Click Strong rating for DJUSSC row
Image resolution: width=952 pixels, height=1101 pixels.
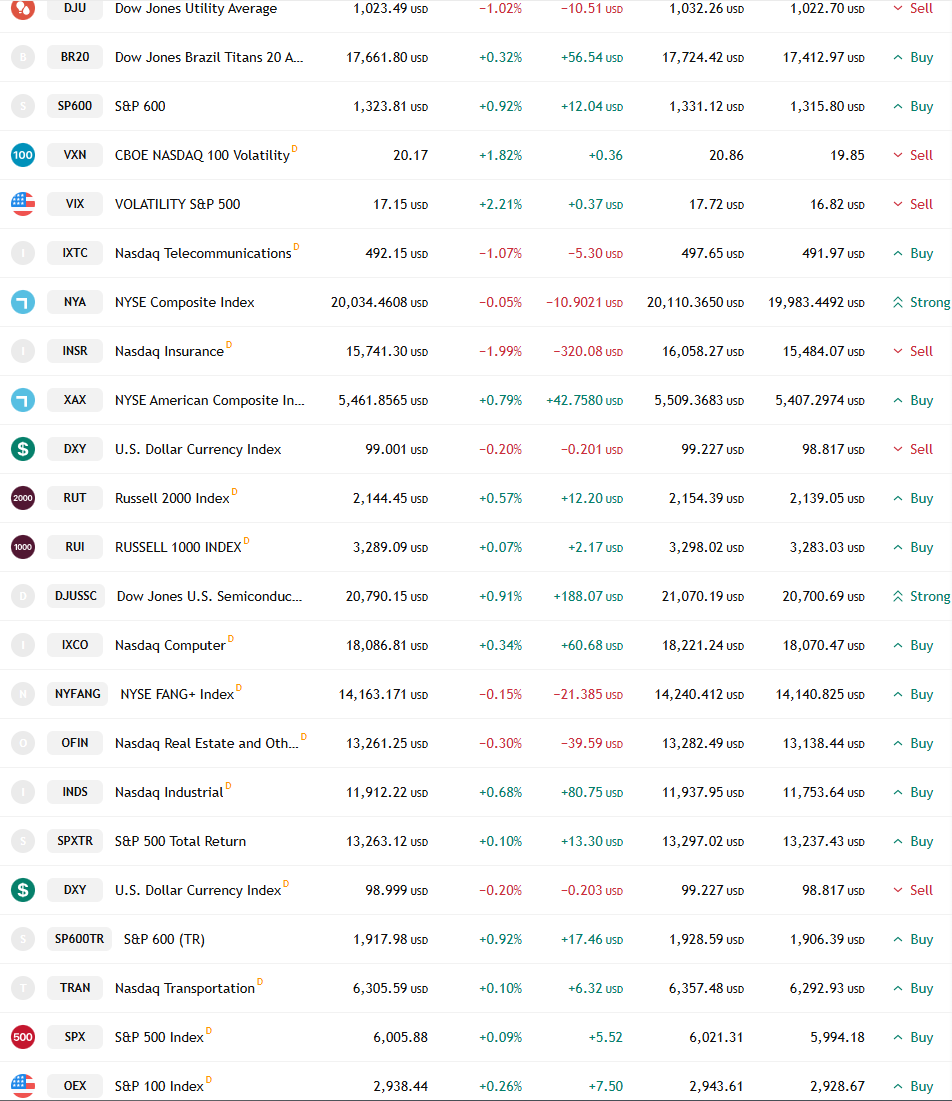point(921,596)
